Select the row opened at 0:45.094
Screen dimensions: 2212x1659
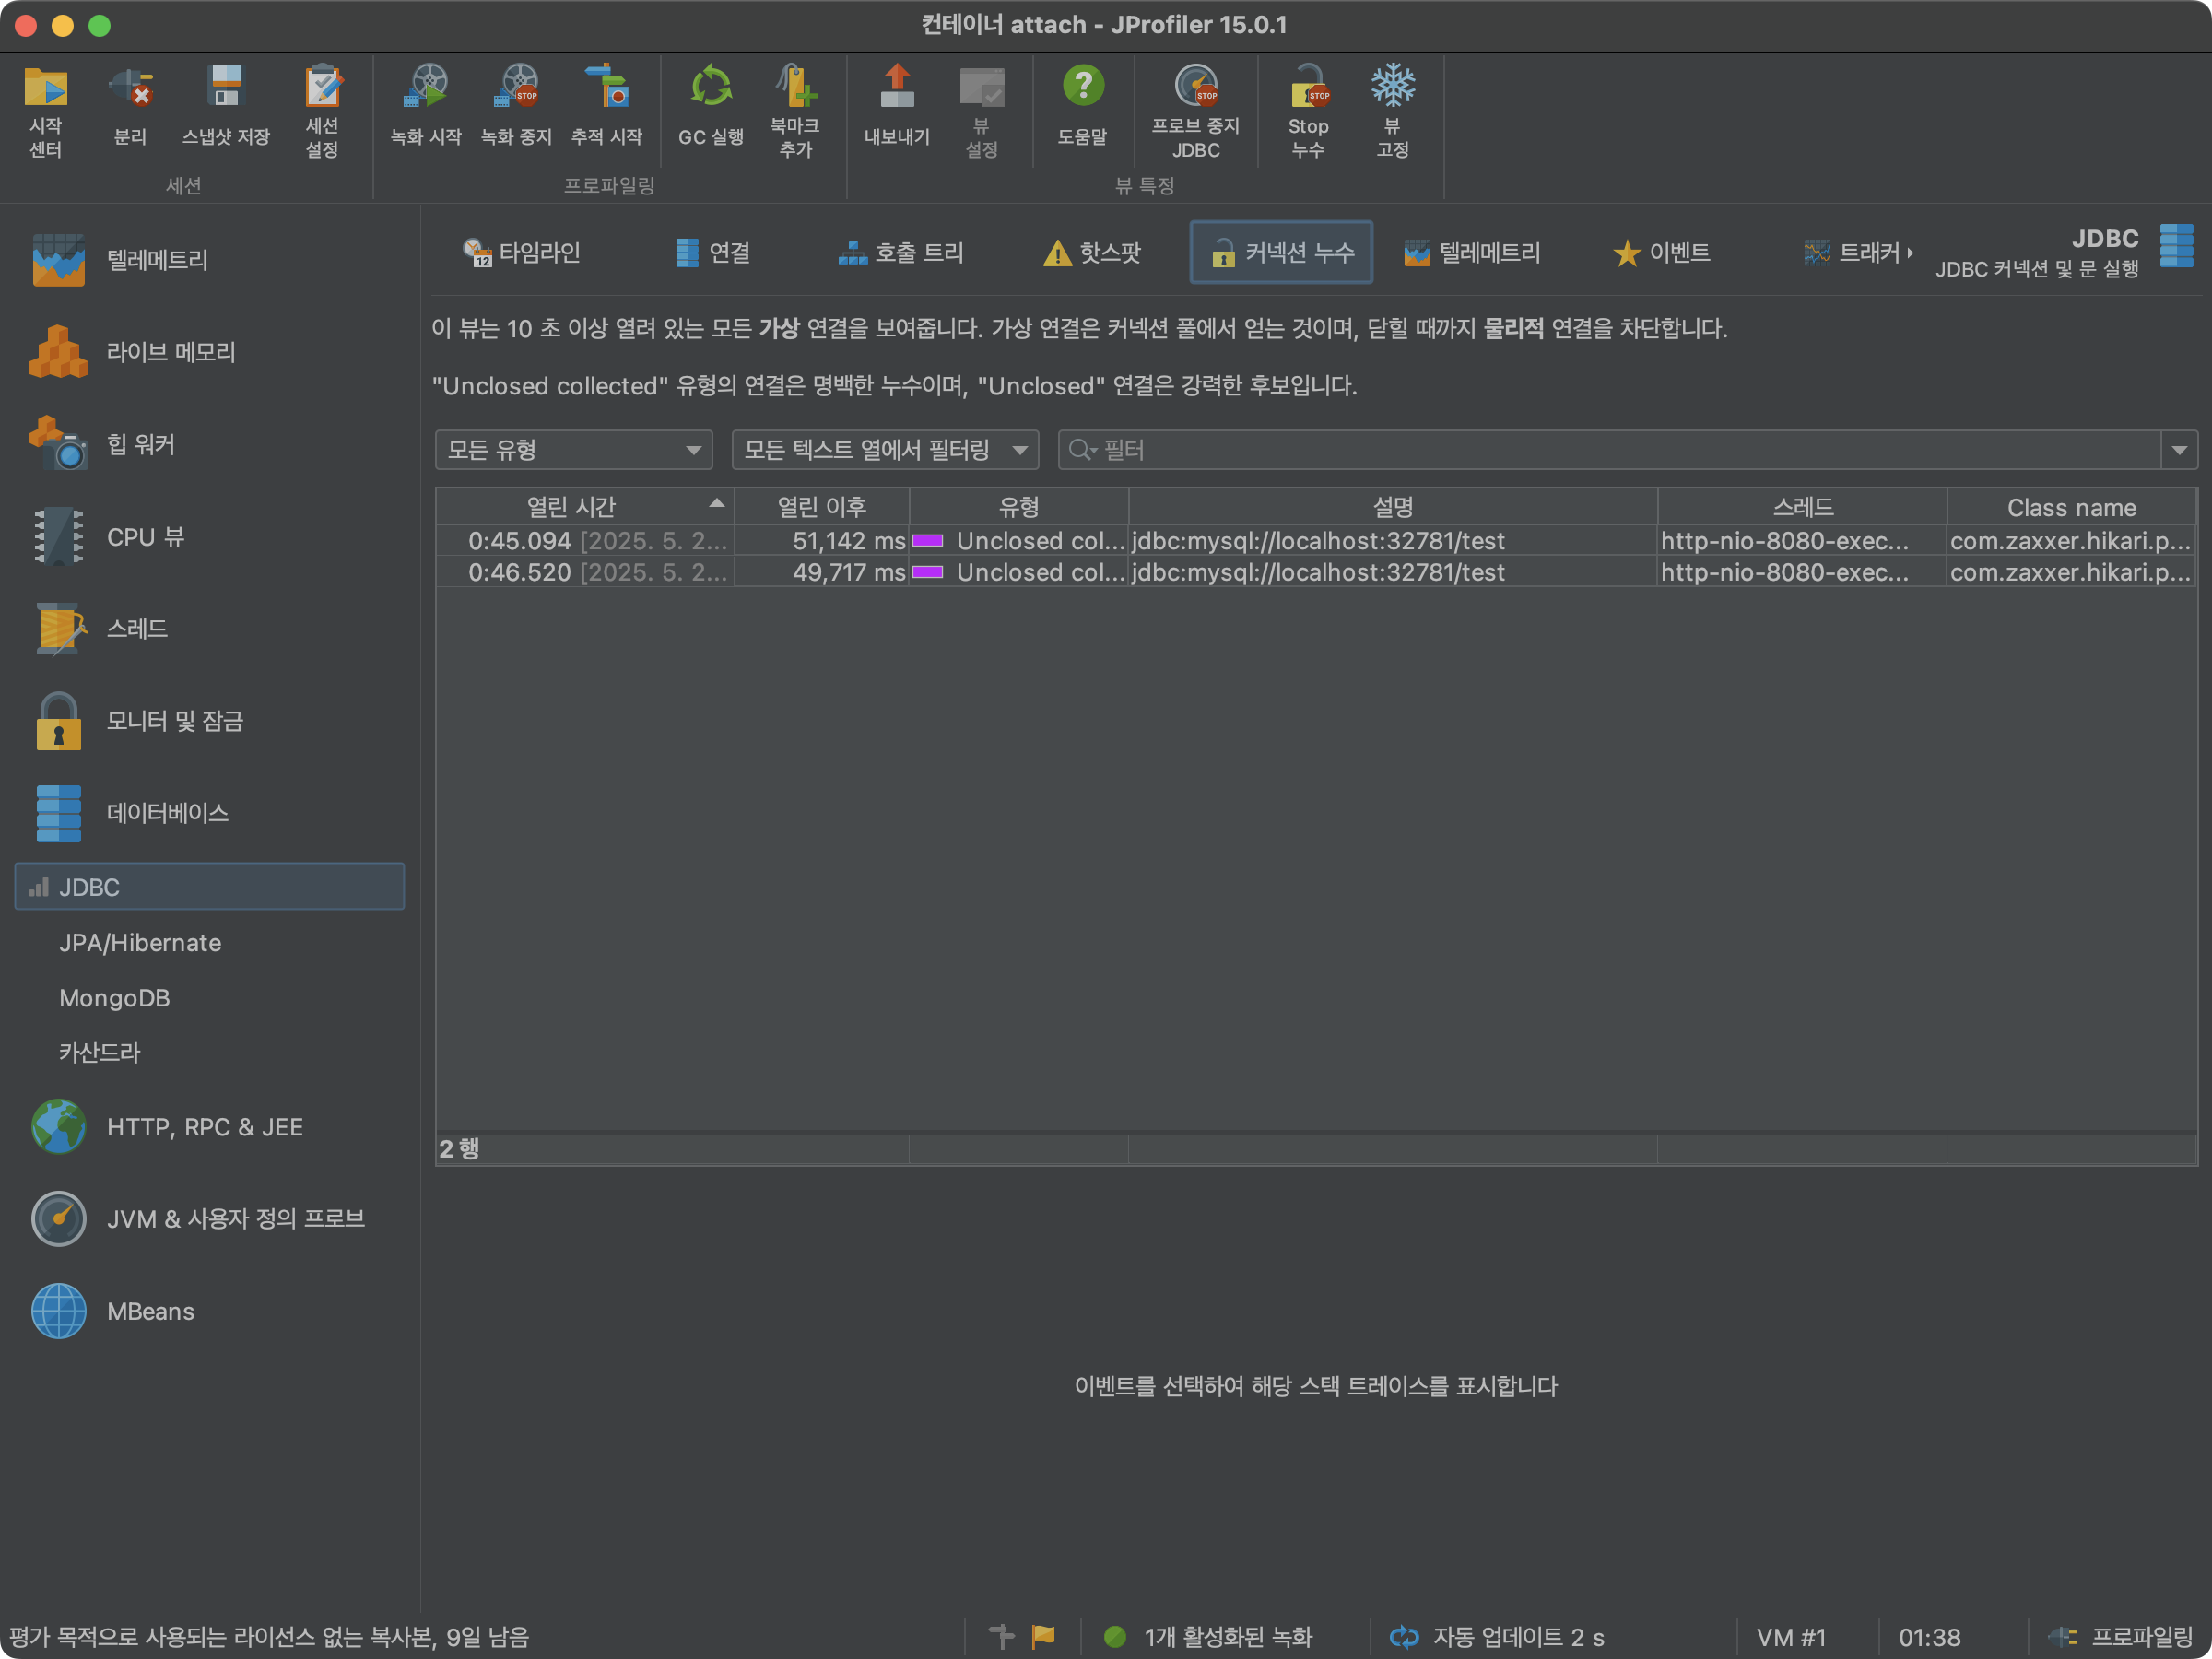(1316, 541)
